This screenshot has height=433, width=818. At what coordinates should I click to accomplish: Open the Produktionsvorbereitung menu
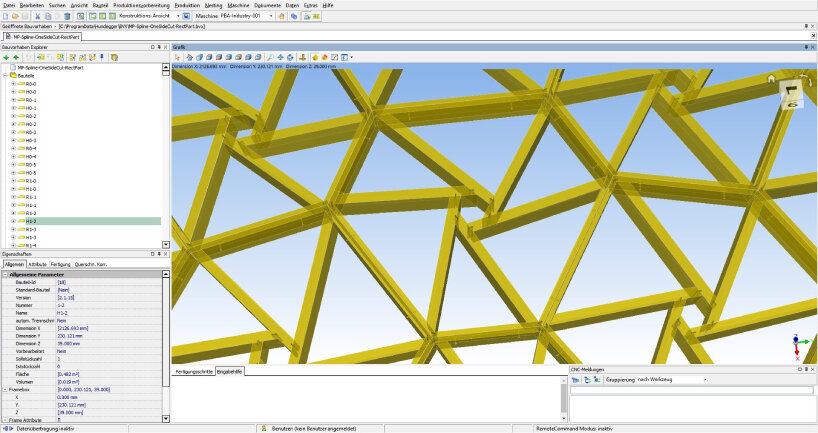click(141, 5)
